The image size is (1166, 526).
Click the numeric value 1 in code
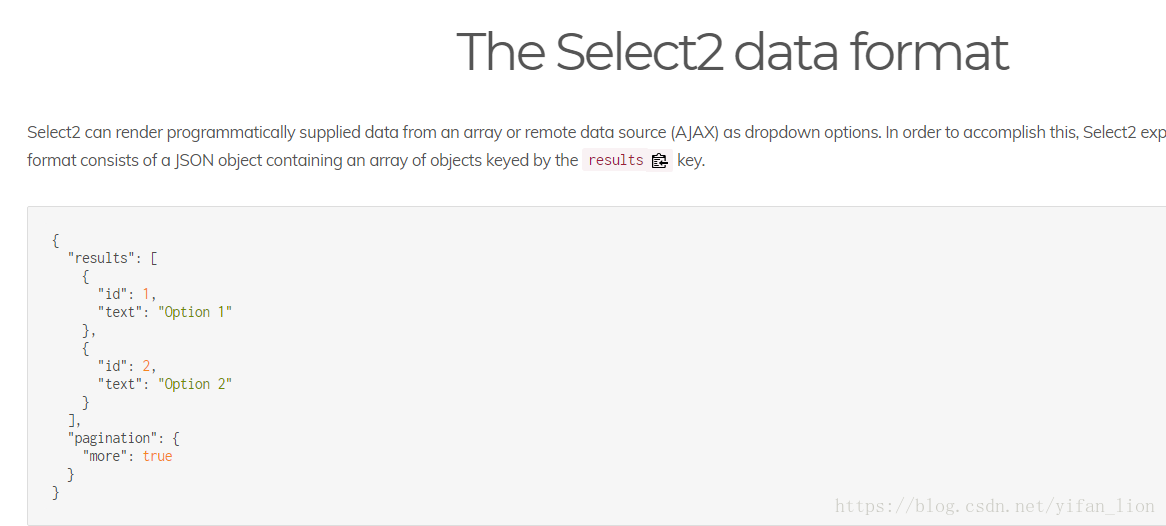pos(146,294)
